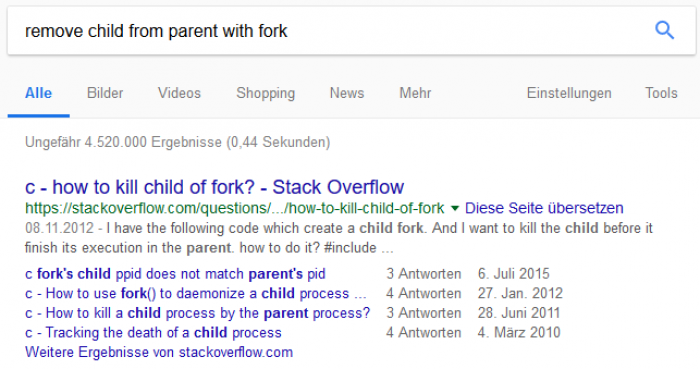This screenshot has height=369, width=700.
Task: Open "How to use fork() to daemonize" link
Action: pos(196,293)
